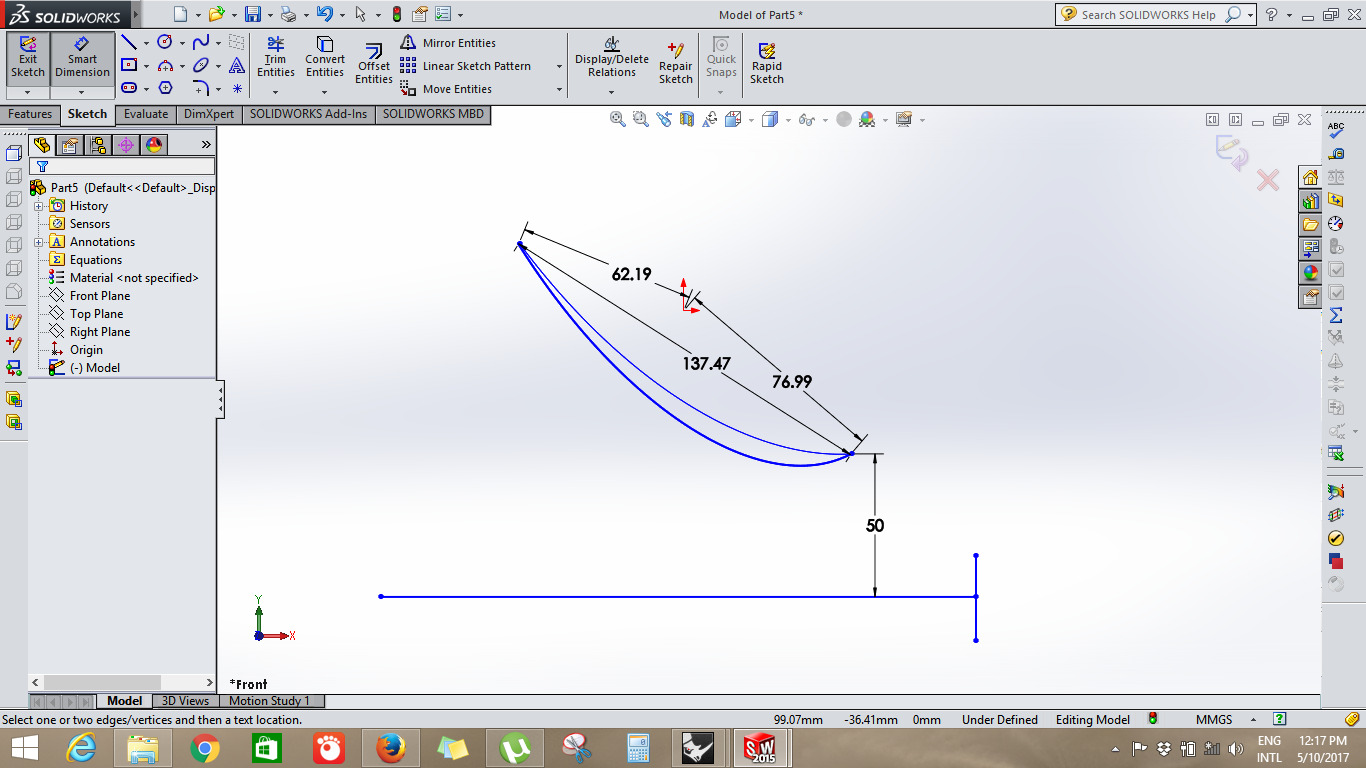The width and height of the screenshot is (1366, 768).
Task: Pick the Centerpoint Arc tool
Action: 165,65
